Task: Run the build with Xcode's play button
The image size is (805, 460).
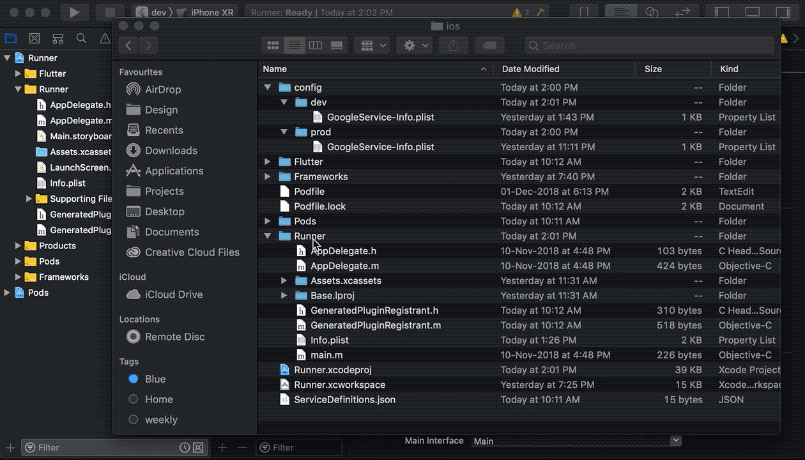Action: coord(74,12)
